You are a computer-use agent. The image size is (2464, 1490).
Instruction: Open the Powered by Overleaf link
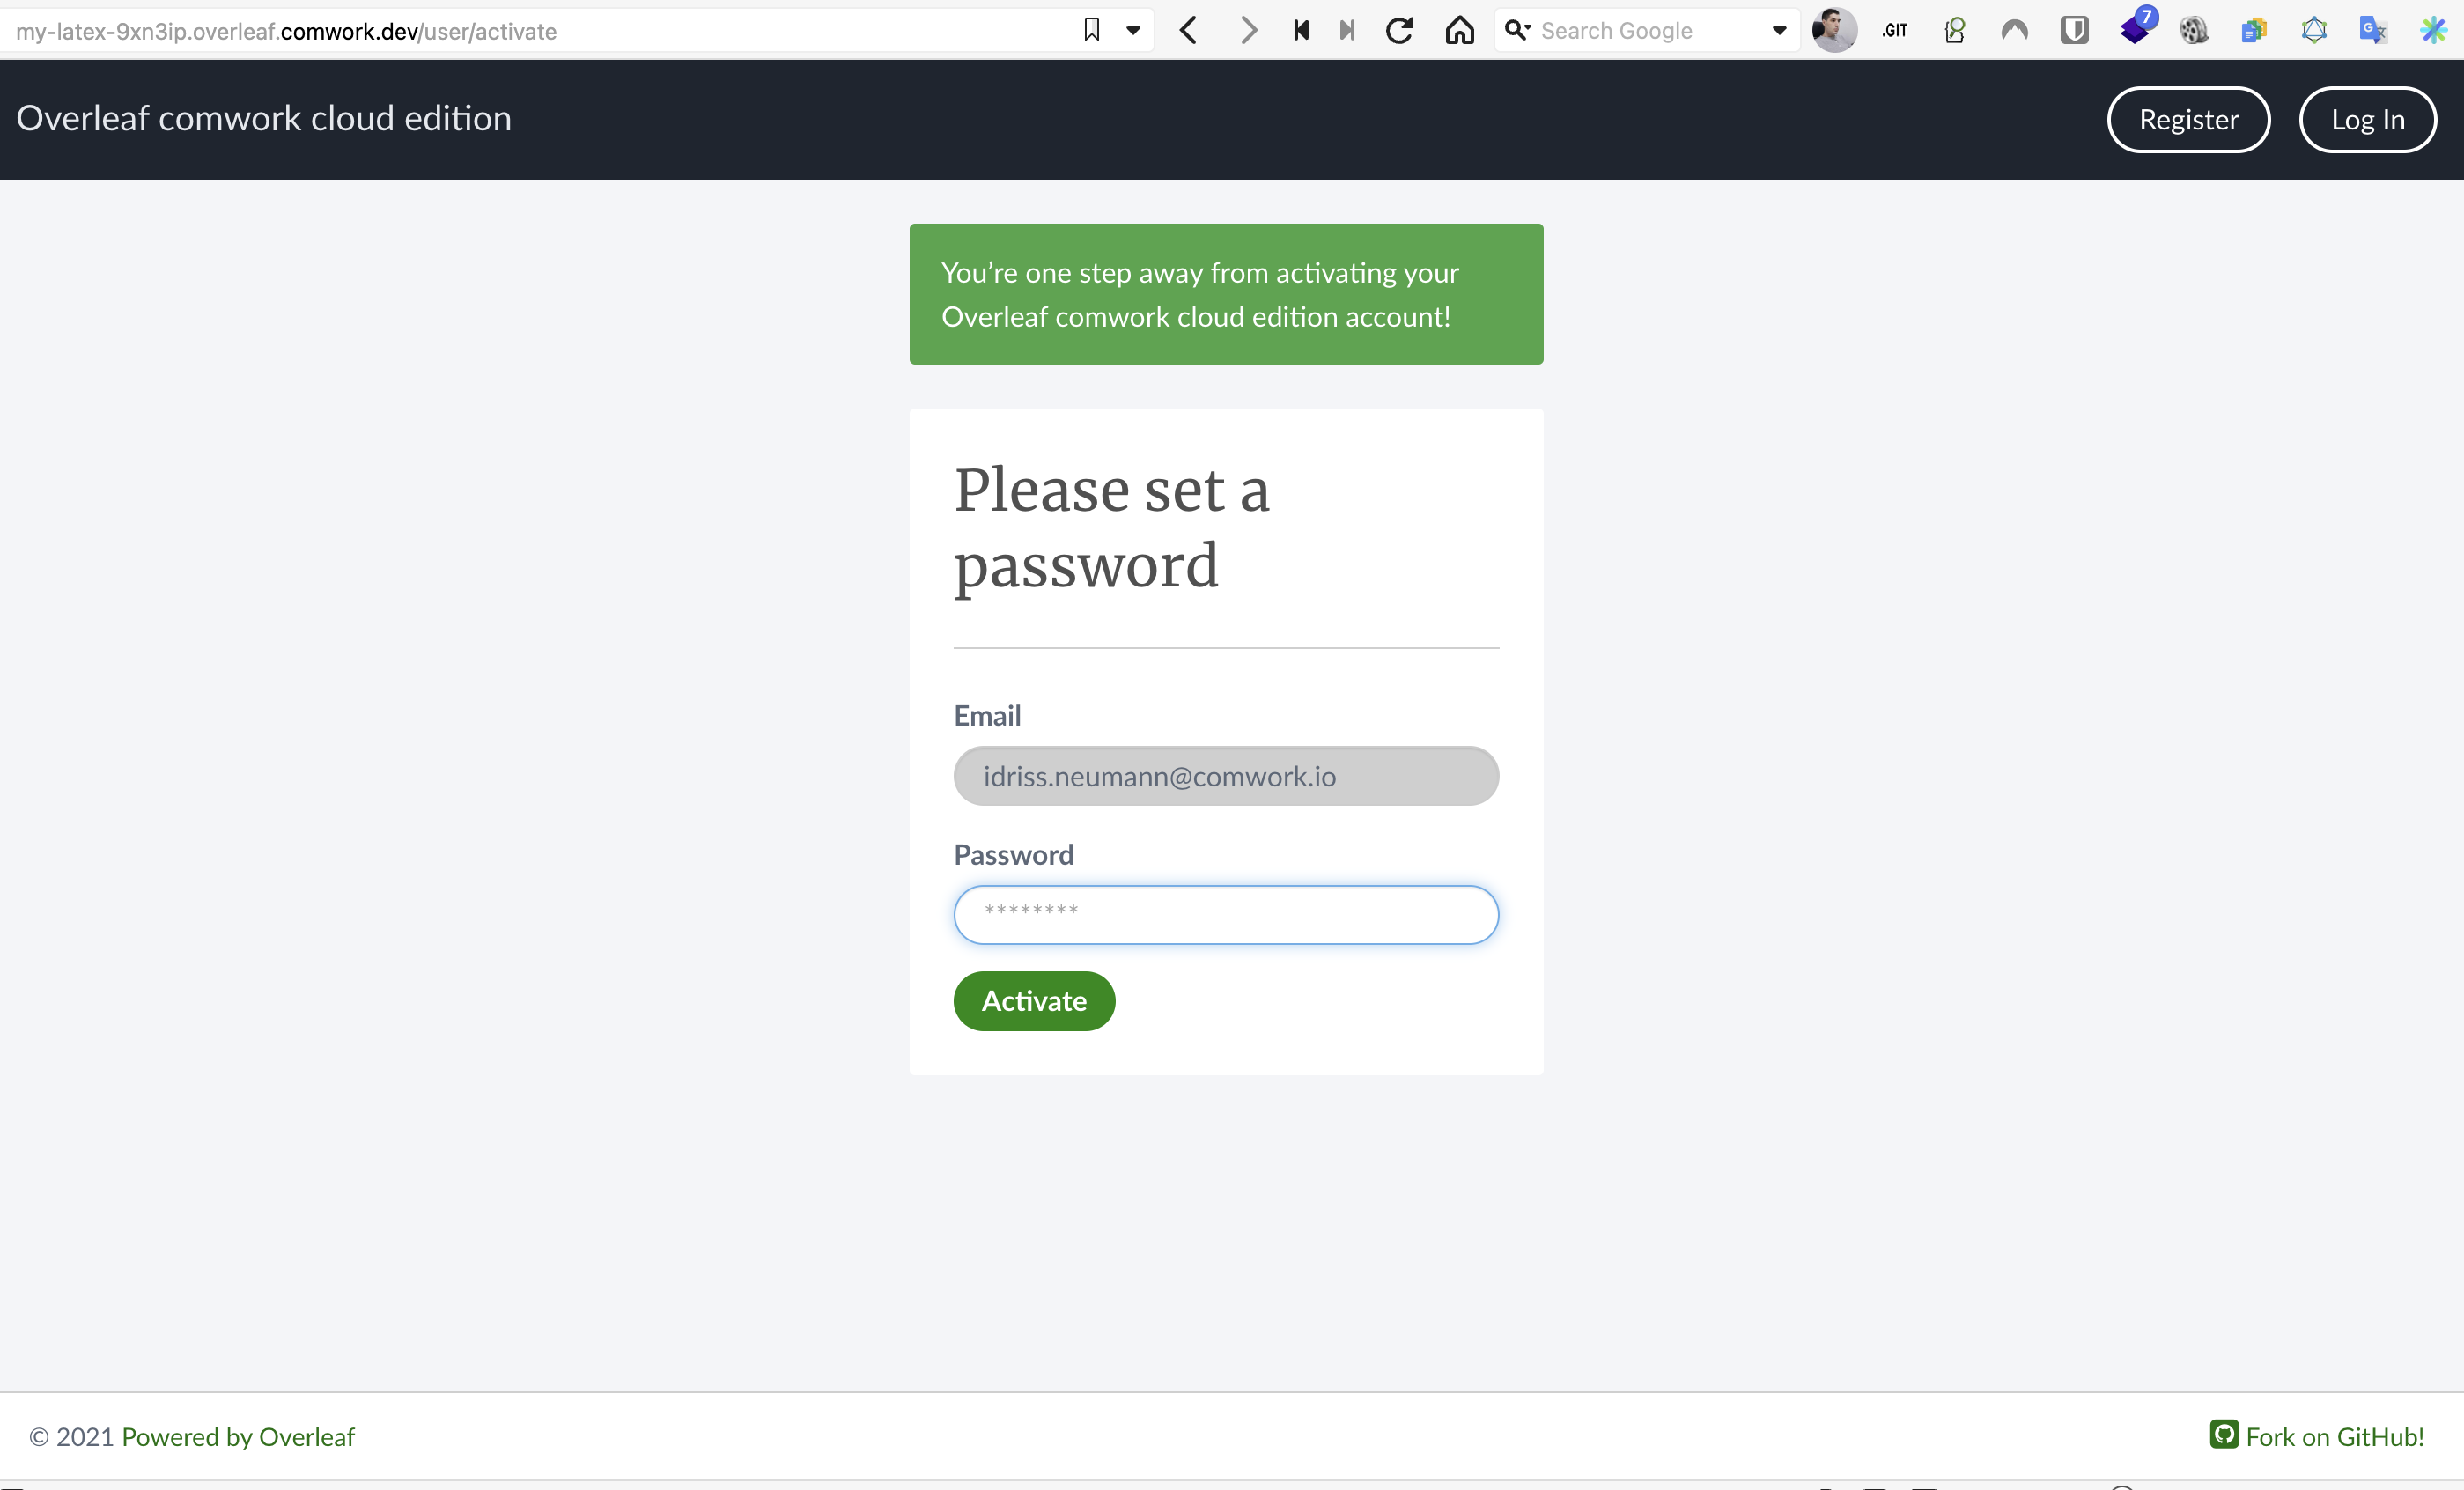click(x=238, y=1437)
